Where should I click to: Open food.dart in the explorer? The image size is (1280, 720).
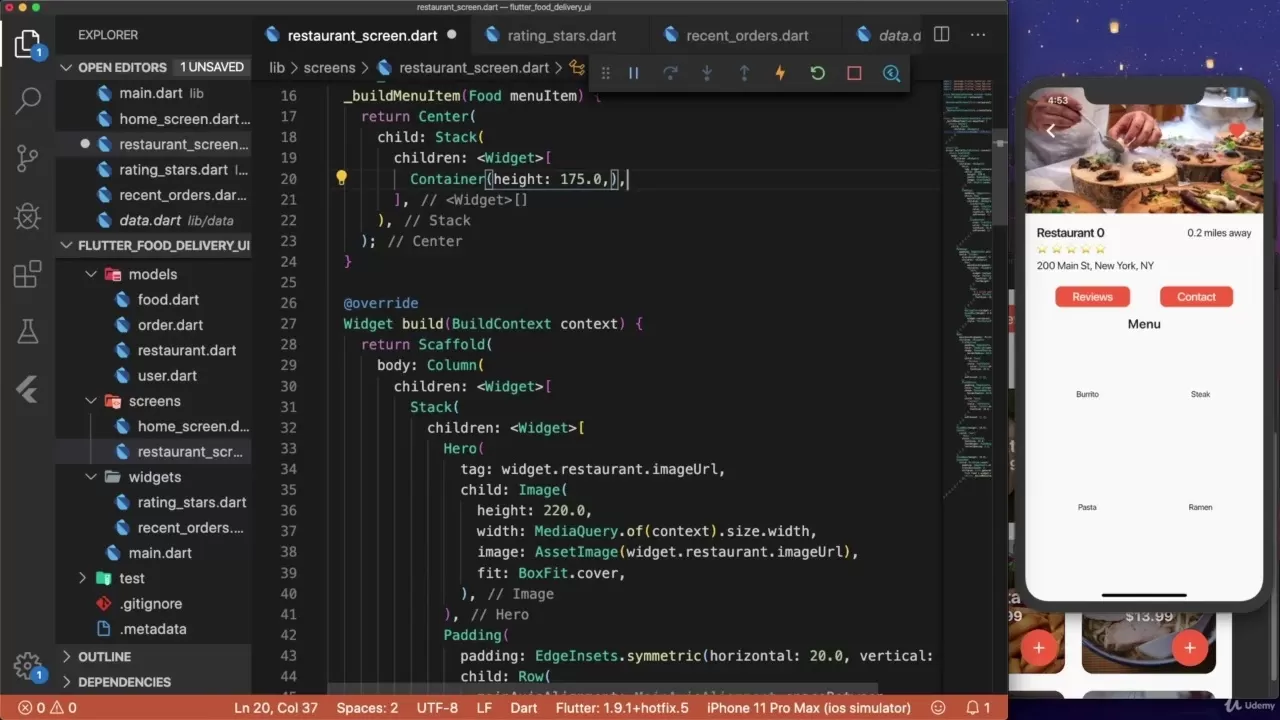coord(168,299)
